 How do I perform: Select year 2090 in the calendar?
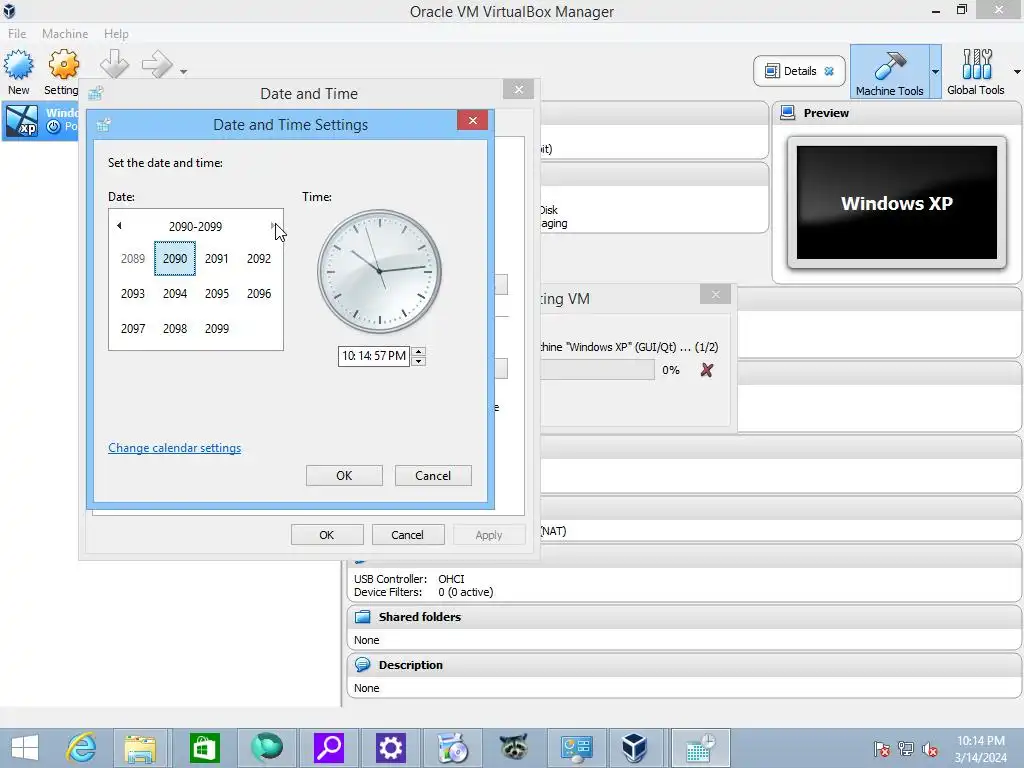(x=175, y=259)
